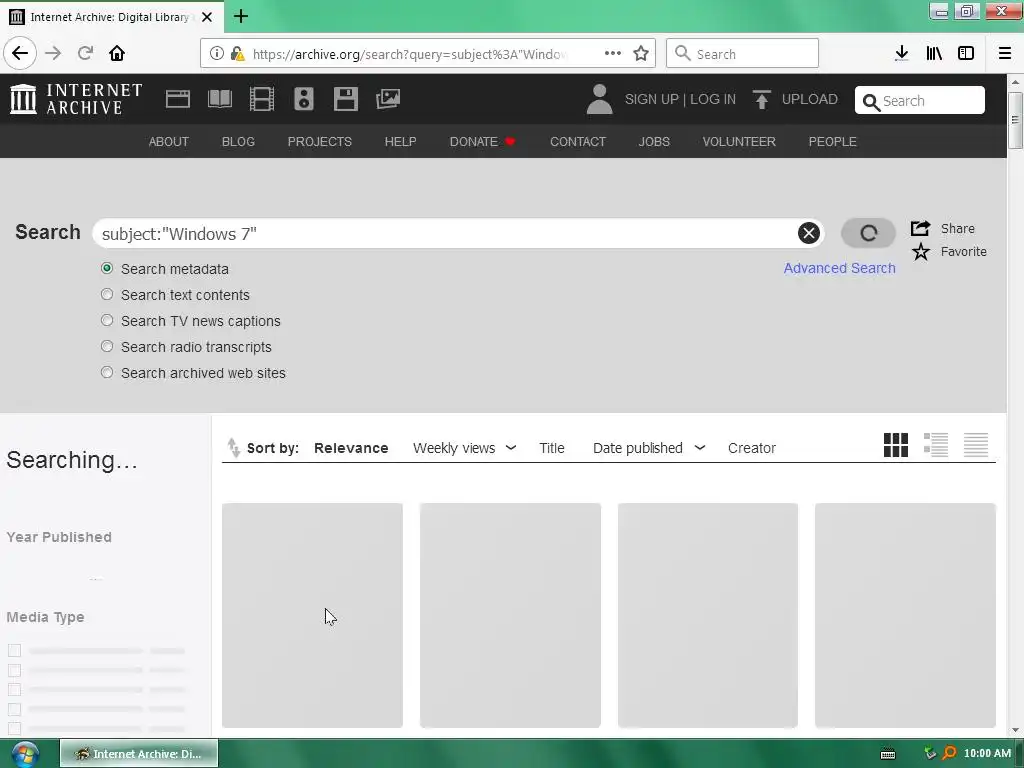
Task: Open the Audio speaker icon
Action: tap(304, 99)
